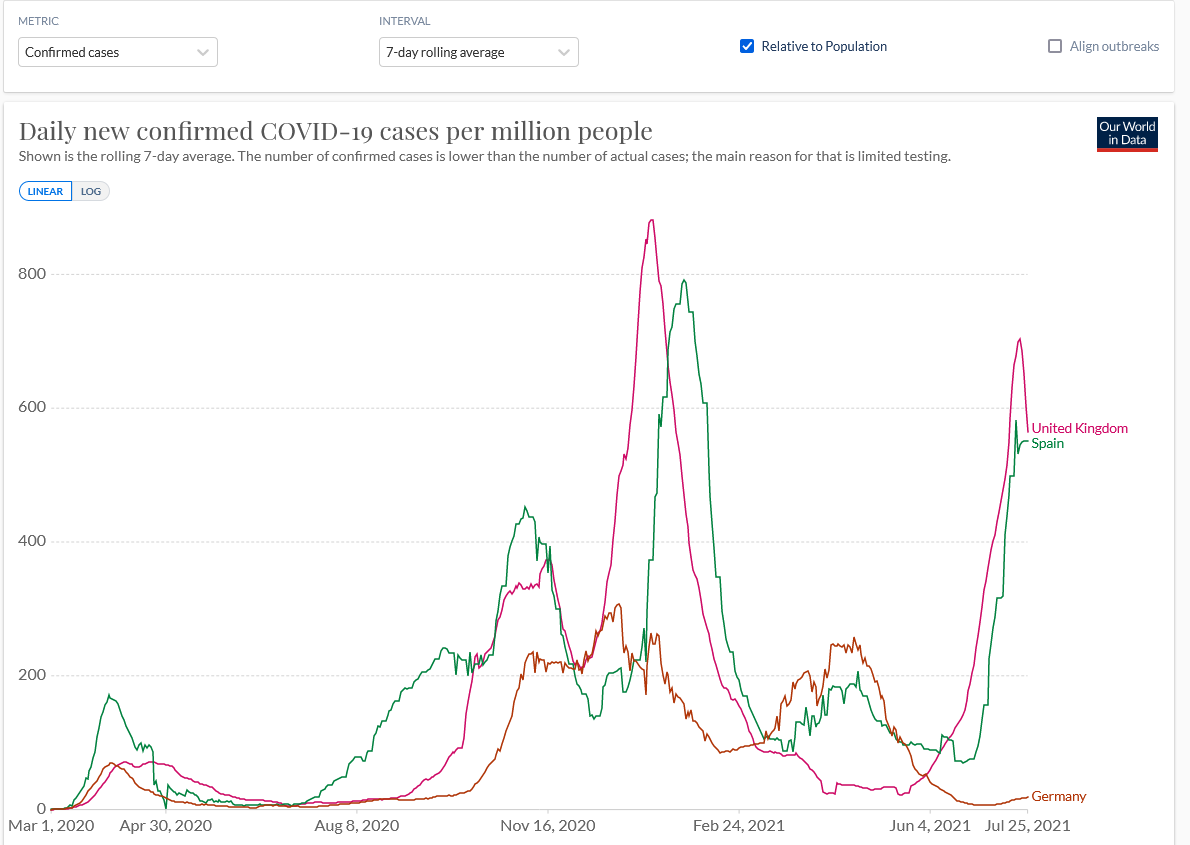
Task: Select the Germany series label
Action: tap(1058, 797)
